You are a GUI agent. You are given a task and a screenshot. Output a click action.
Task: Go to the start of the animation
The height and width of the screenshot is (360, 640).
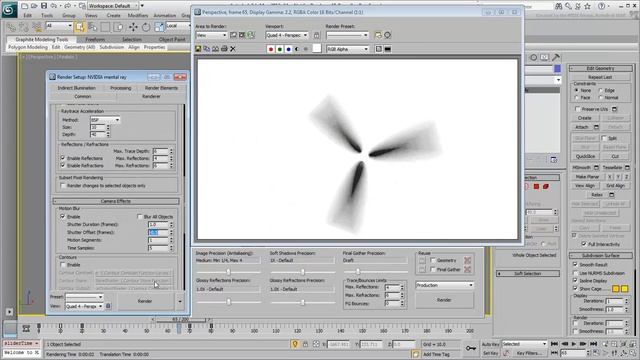[x=554, y=344]
